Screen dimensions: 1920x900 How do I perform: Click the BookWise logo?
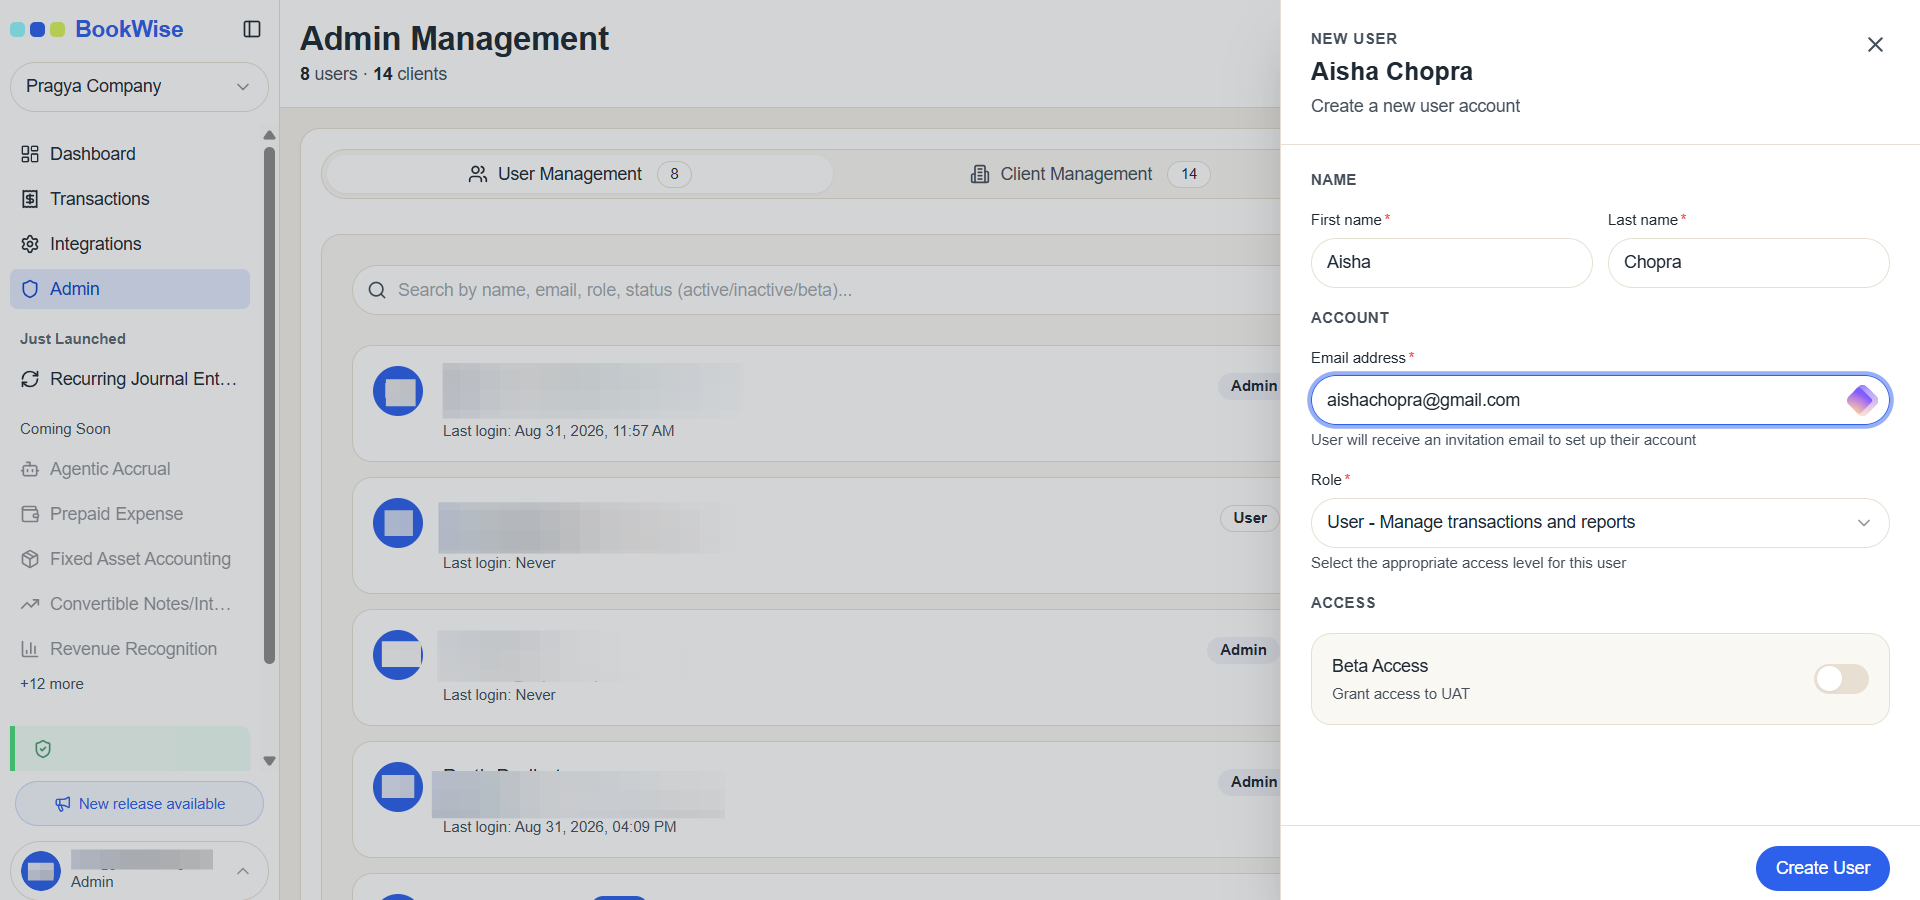coord(97,29)
